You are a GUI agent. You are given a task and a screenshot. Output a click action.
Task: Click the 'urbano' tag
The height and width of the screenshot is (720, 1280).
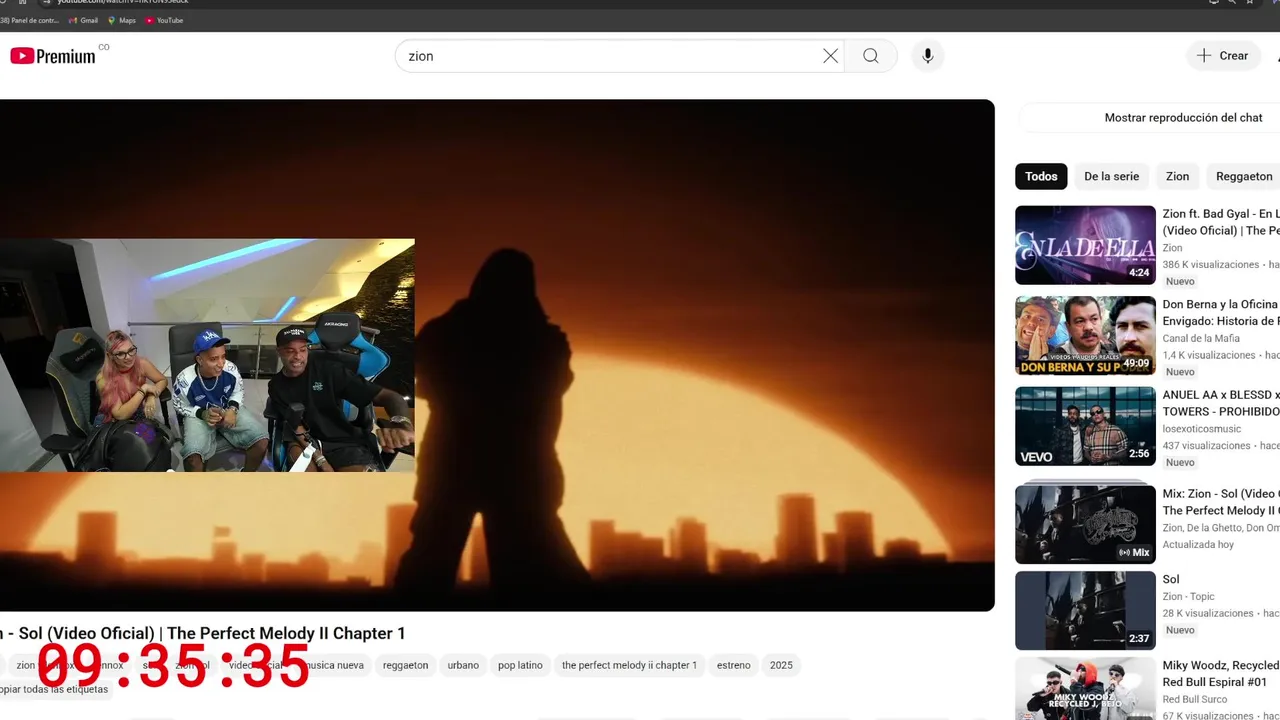point(463,665)
